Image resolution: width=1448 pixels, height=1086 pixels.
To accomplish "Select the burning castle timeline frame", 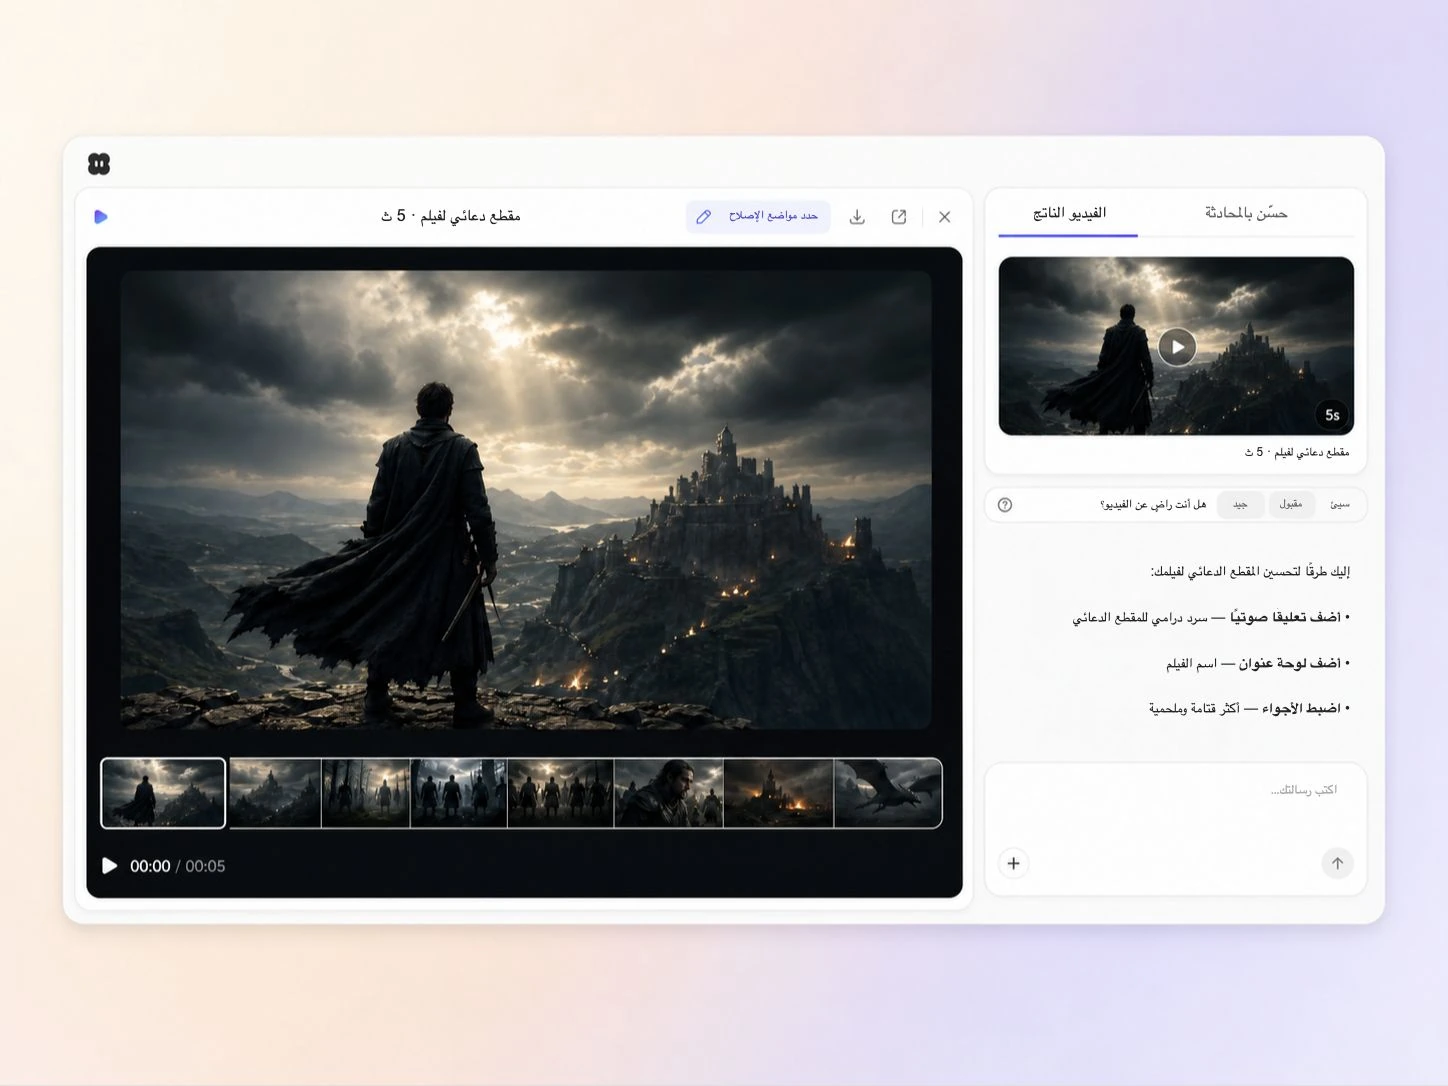I will [x=779, y=793].
